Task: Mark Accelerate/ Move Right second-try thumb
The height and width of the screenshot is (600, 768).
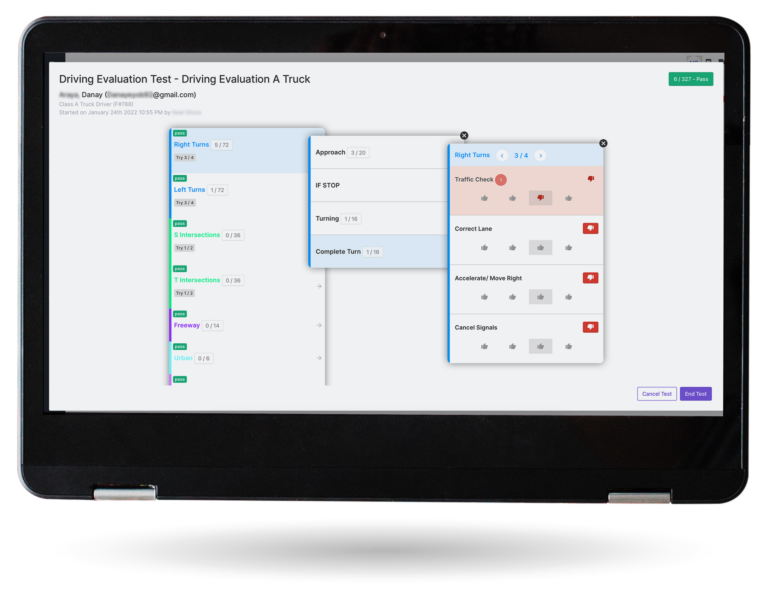Action: (512, 297)
